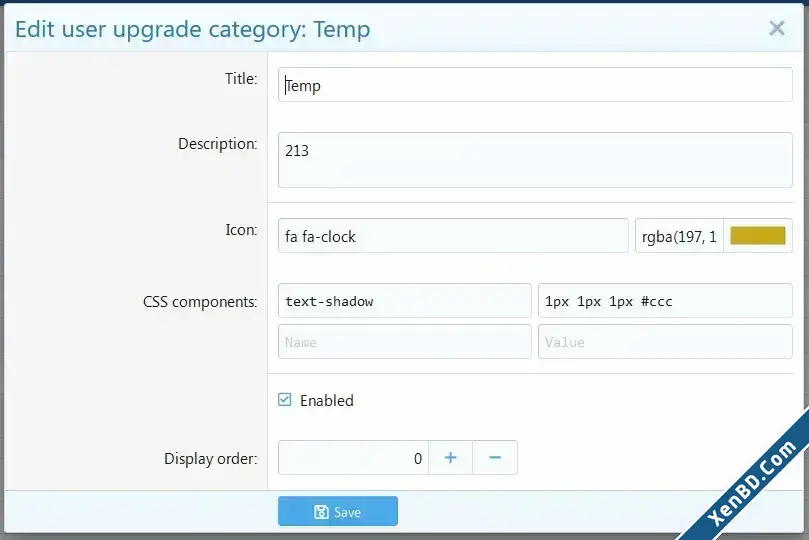Click into the Title field containing Temp
The image size is (809, 540).
tap(535, 85)
